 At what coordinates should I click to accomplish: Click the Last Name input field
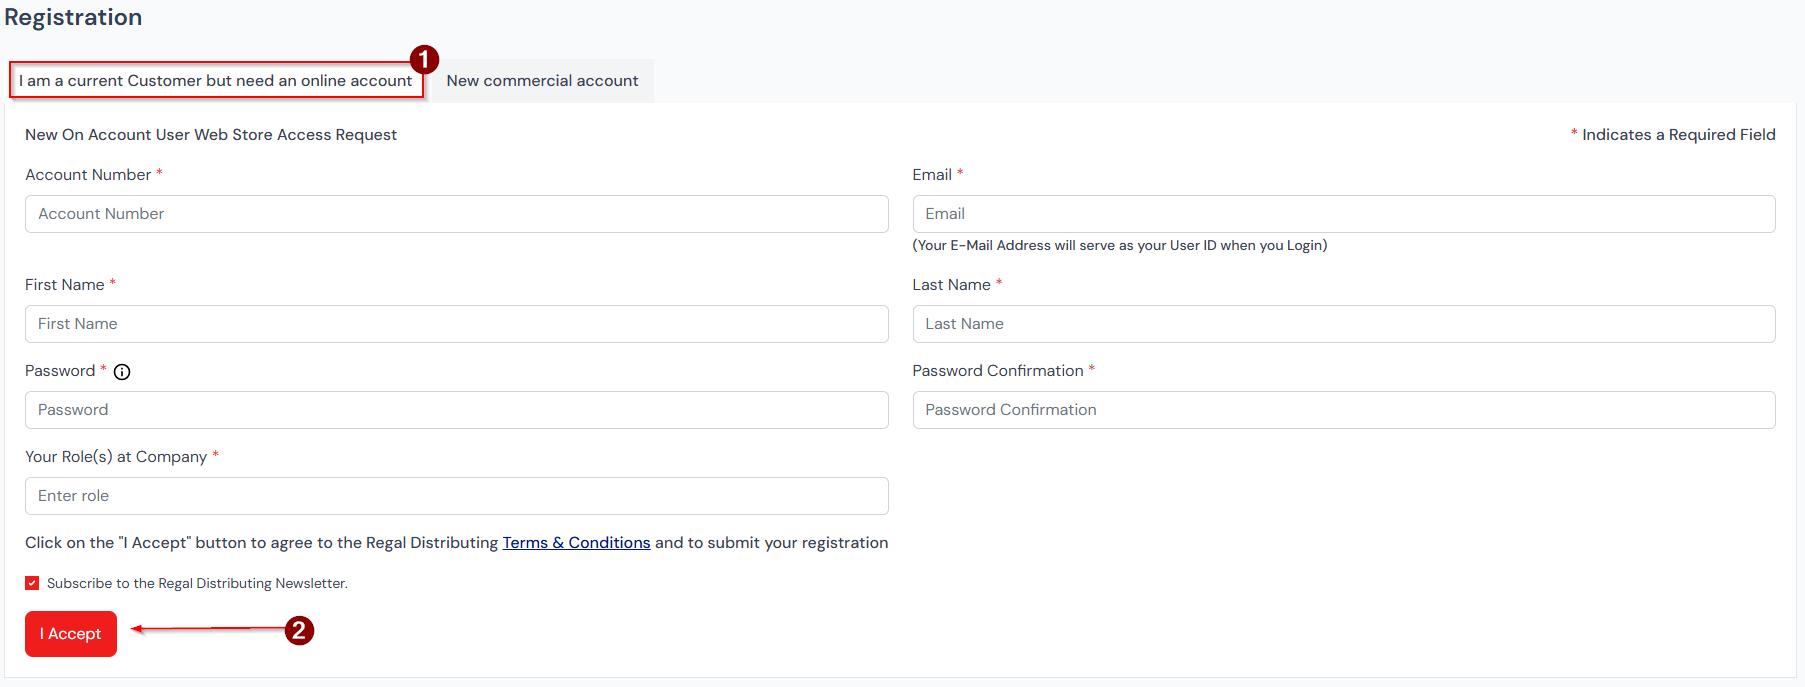tap(1343, 324)
